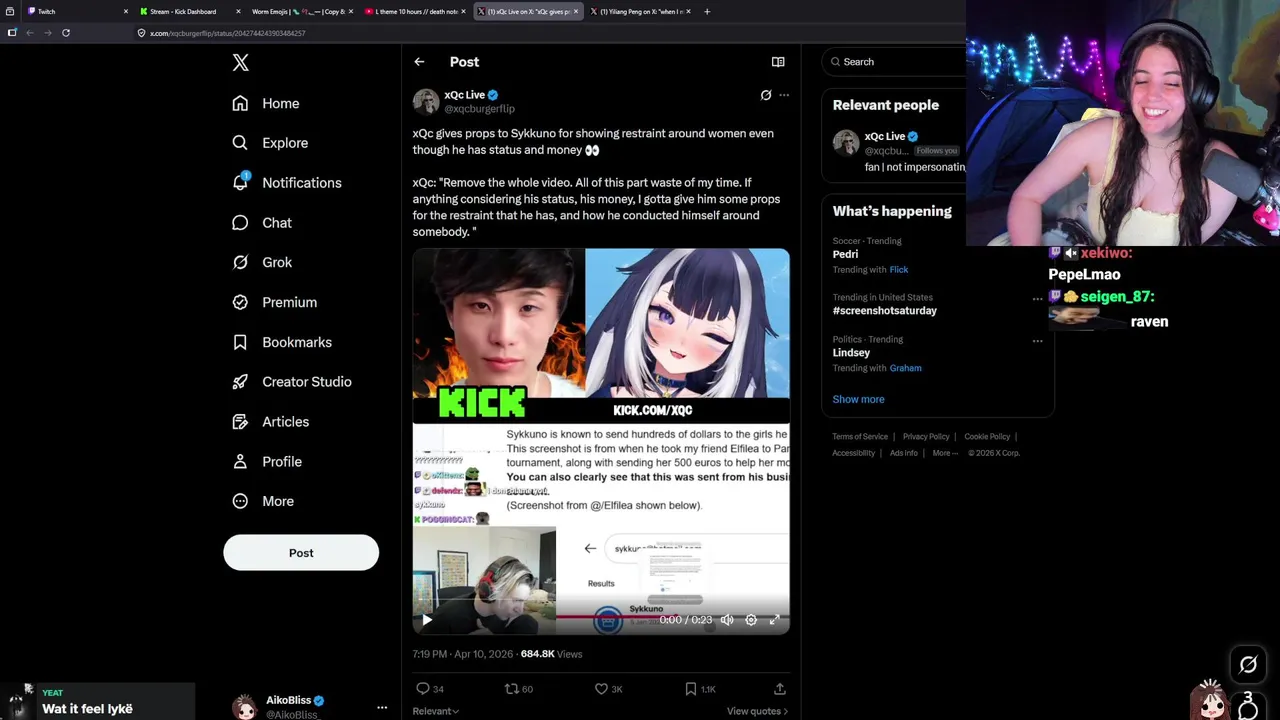Go back with the post back arrow
The image size is (1280, 720).
pyautogui.click(x=419, y=62)
